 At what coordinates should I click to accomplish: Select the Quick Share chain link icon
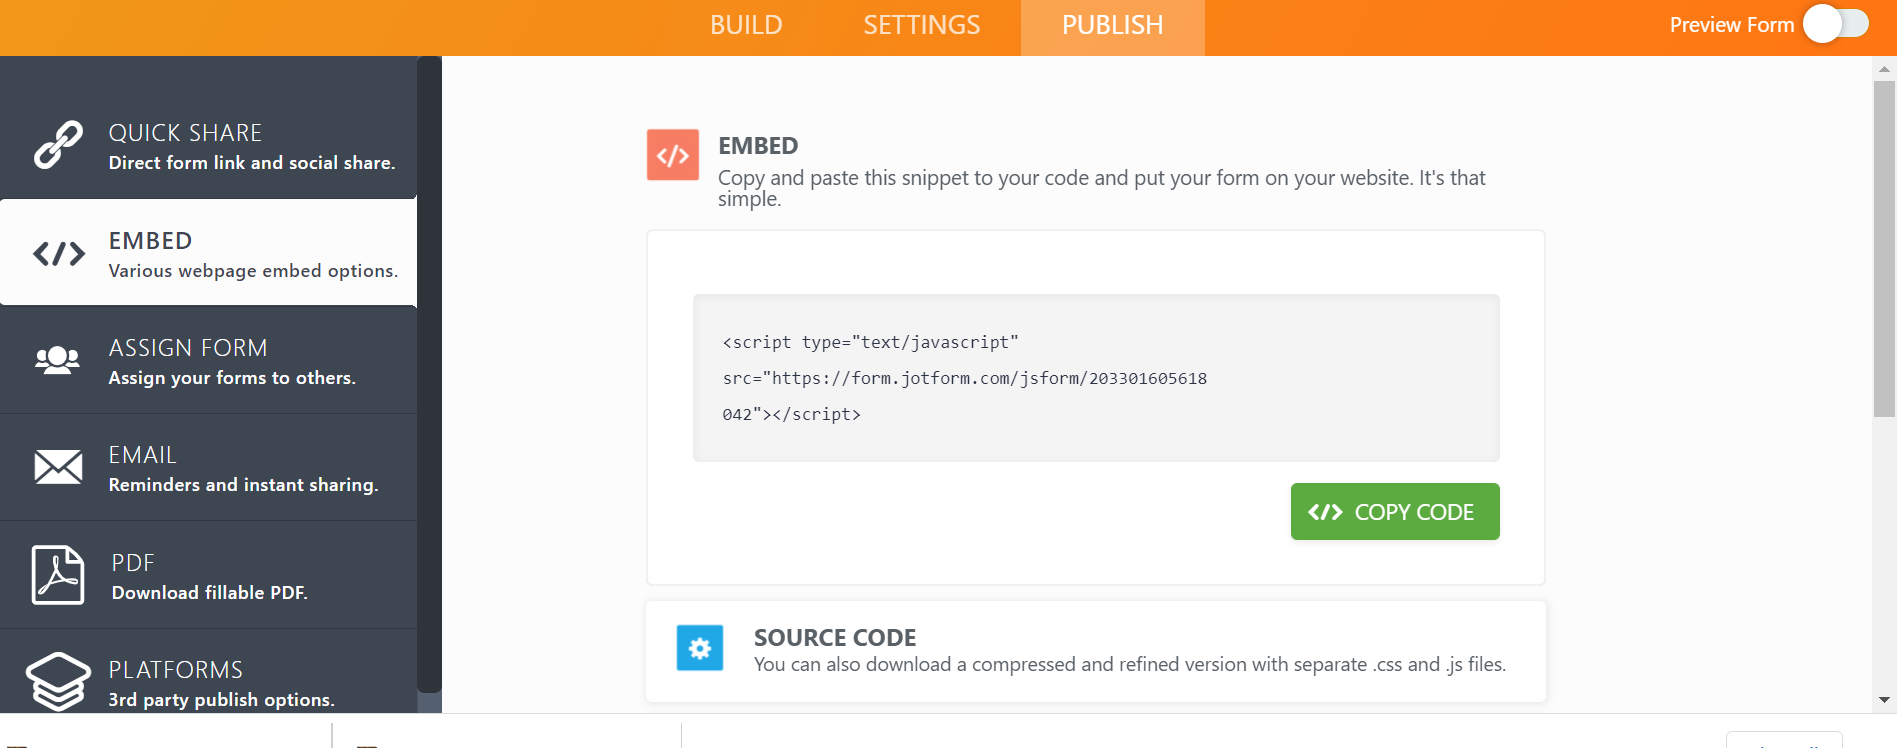[58, 145]
